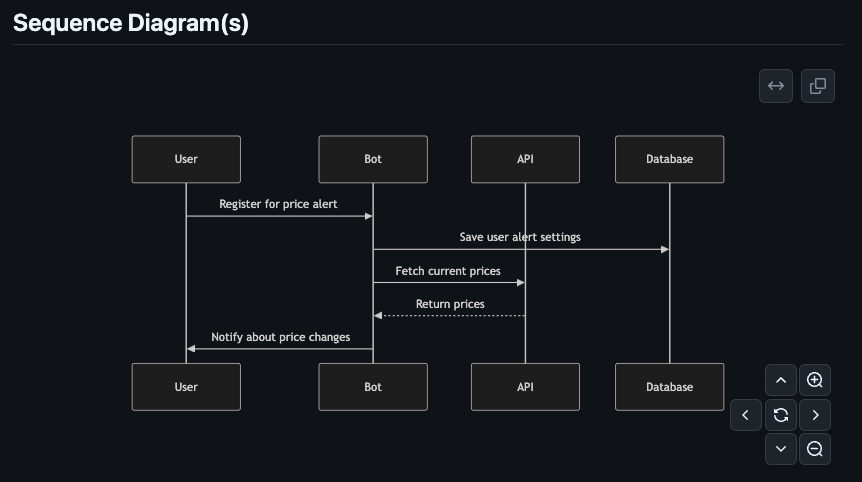The width and height of the screenshot is (862, 482).
Task: Click the top Database participant box
Action: (669, 159)
